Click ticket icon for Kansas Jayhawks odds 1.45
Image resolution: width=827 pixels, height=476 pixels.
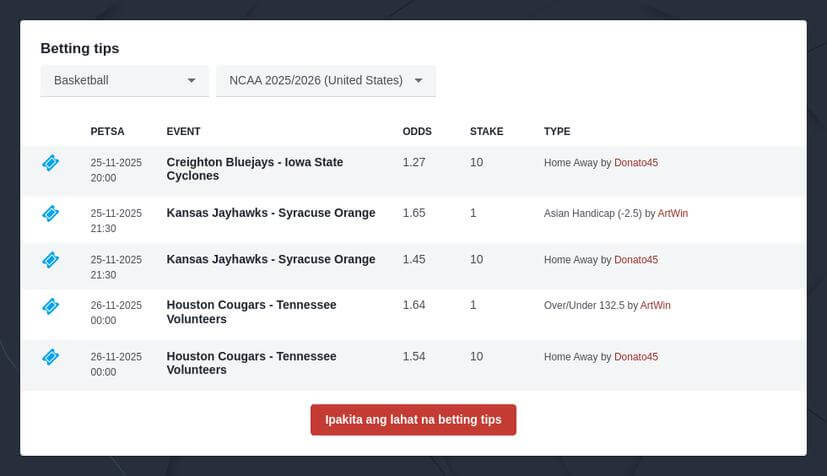(x=50, y=260)
